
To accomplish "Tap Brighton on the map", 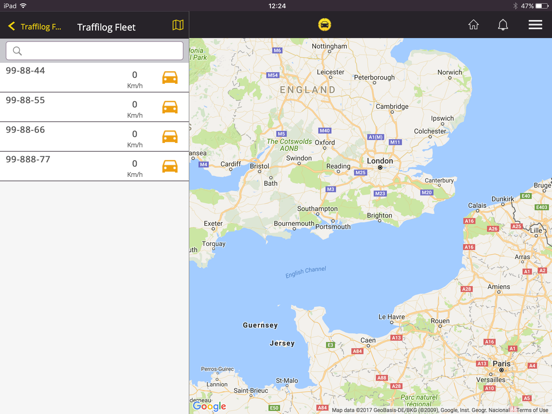I will (379, 215).
